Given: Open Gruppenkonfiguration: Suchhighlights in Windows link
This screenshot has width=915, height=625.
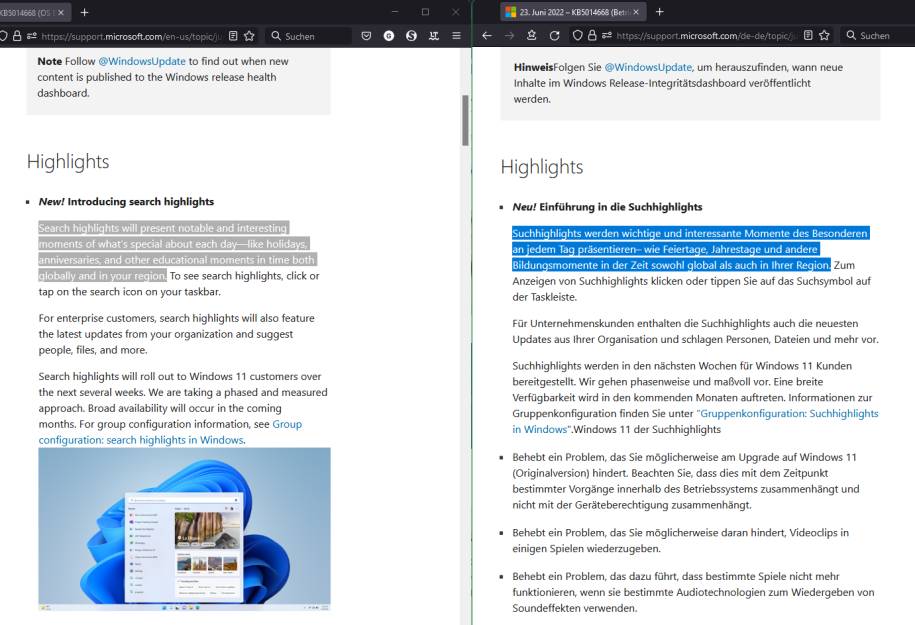Looking at the screenshot, I should coord(696,421).
